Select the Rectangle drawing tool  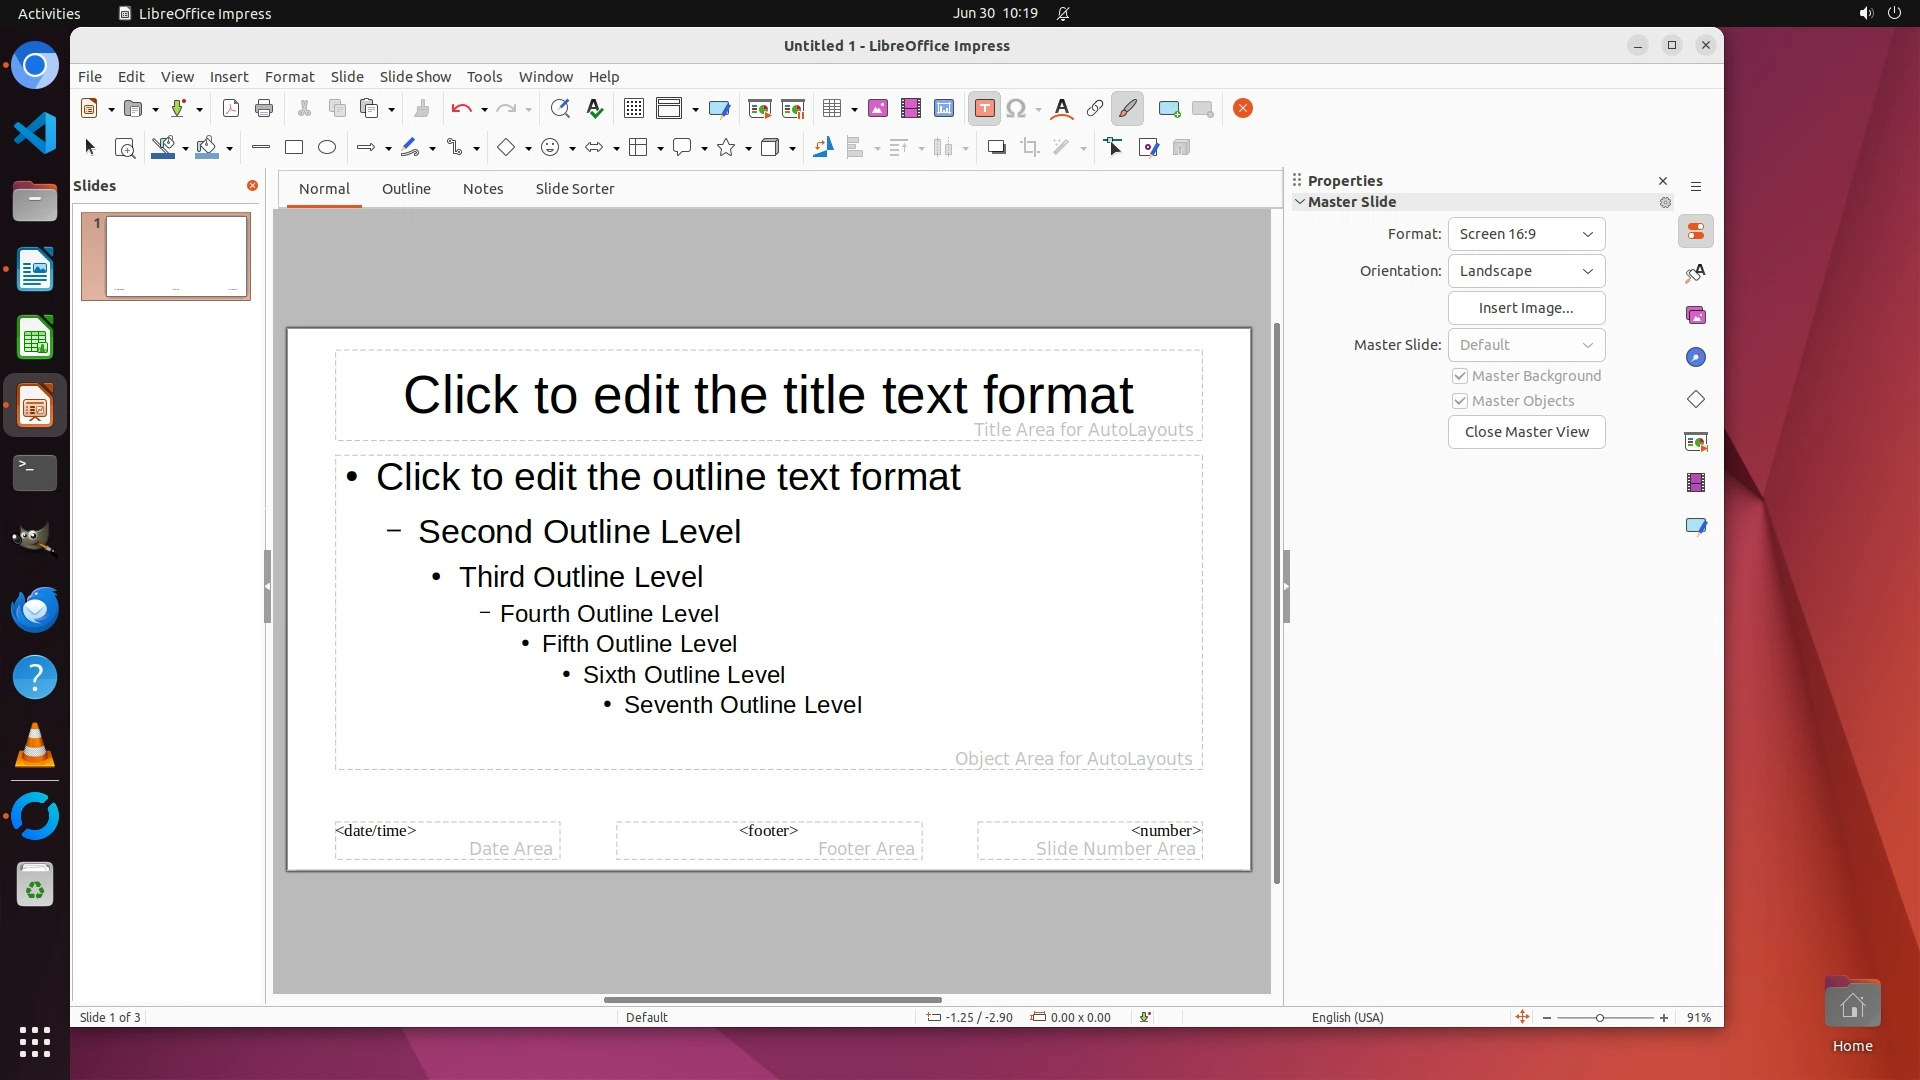[x=294, y=148]
